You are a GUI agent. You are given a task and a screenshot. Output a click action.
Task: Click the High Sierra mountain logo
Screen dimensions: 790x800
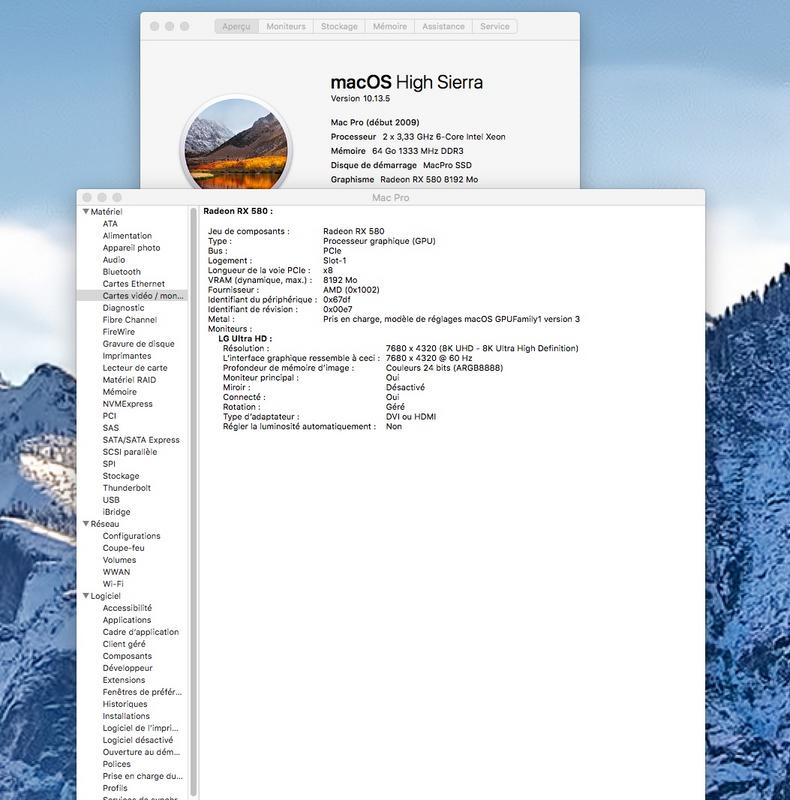pyautogui.click(x=236, y=145)
